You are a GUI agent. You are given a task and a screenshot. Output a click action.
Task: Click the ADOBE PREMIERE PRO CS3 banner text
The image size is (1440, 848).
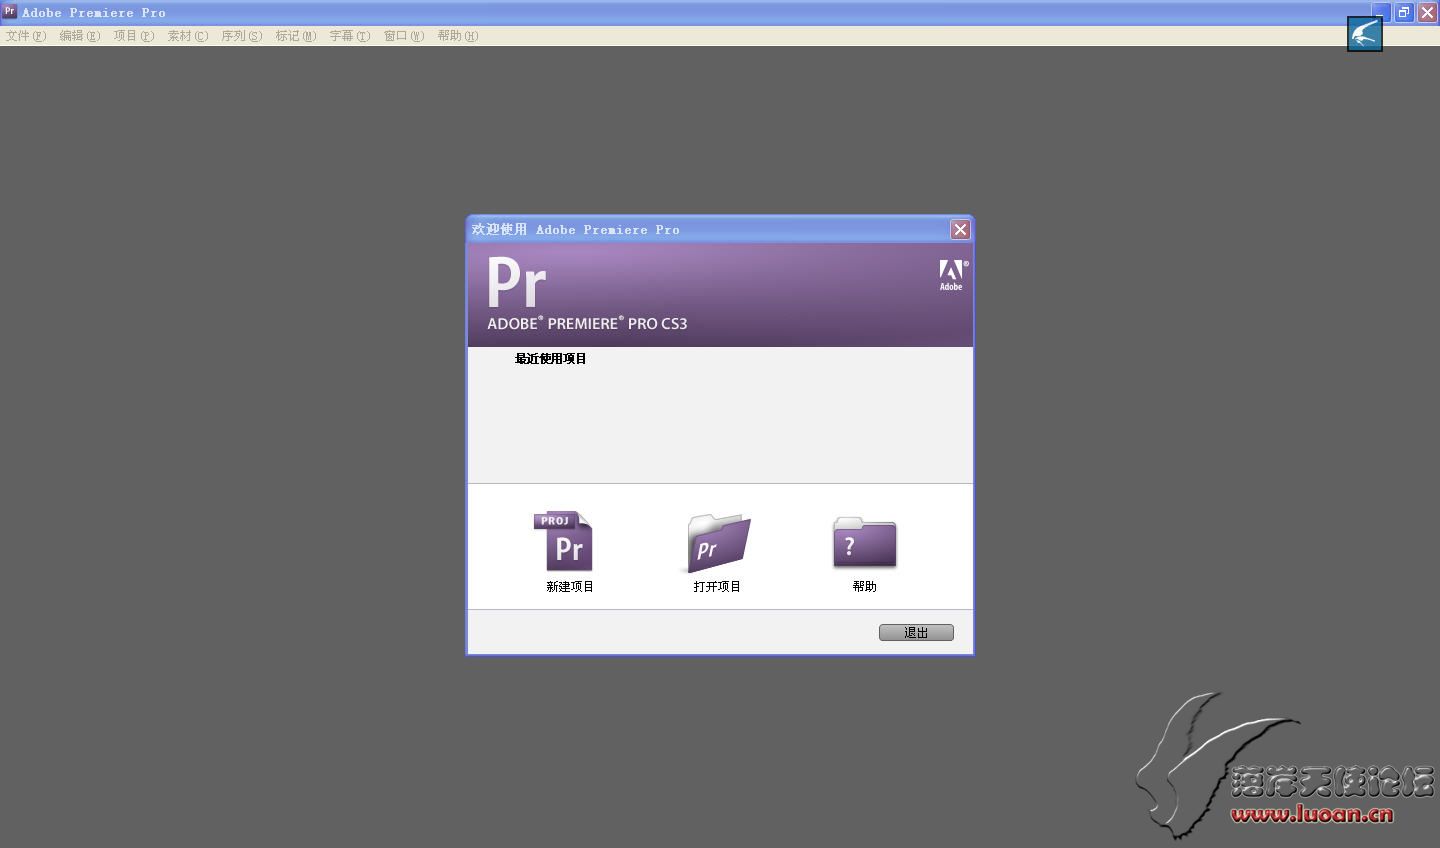pos(587,324)
